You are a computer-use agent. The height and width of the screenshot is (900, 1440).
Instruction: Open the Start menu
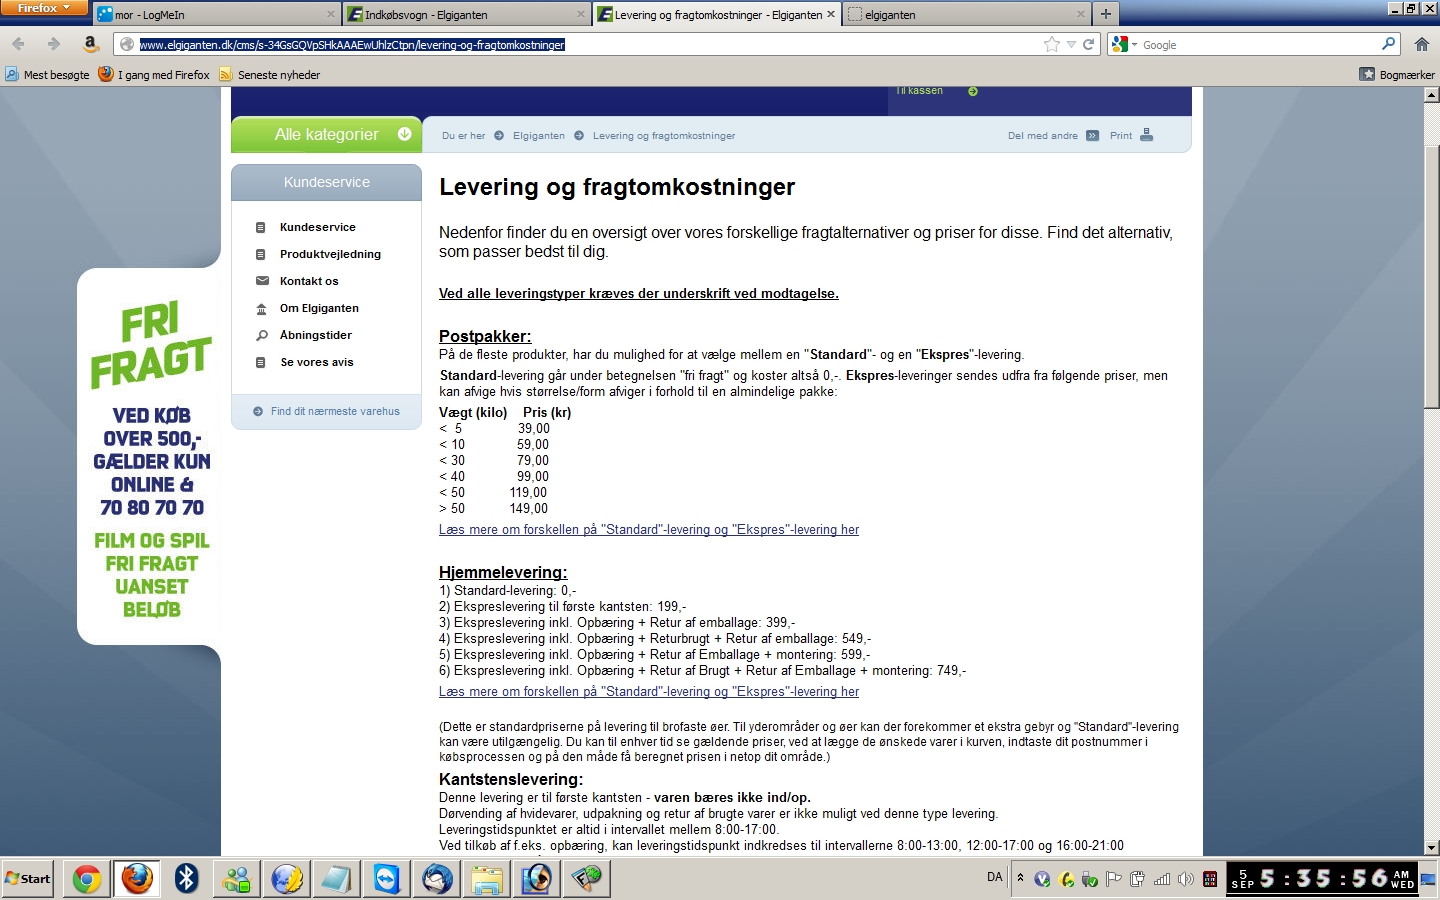tap(28, 879)
